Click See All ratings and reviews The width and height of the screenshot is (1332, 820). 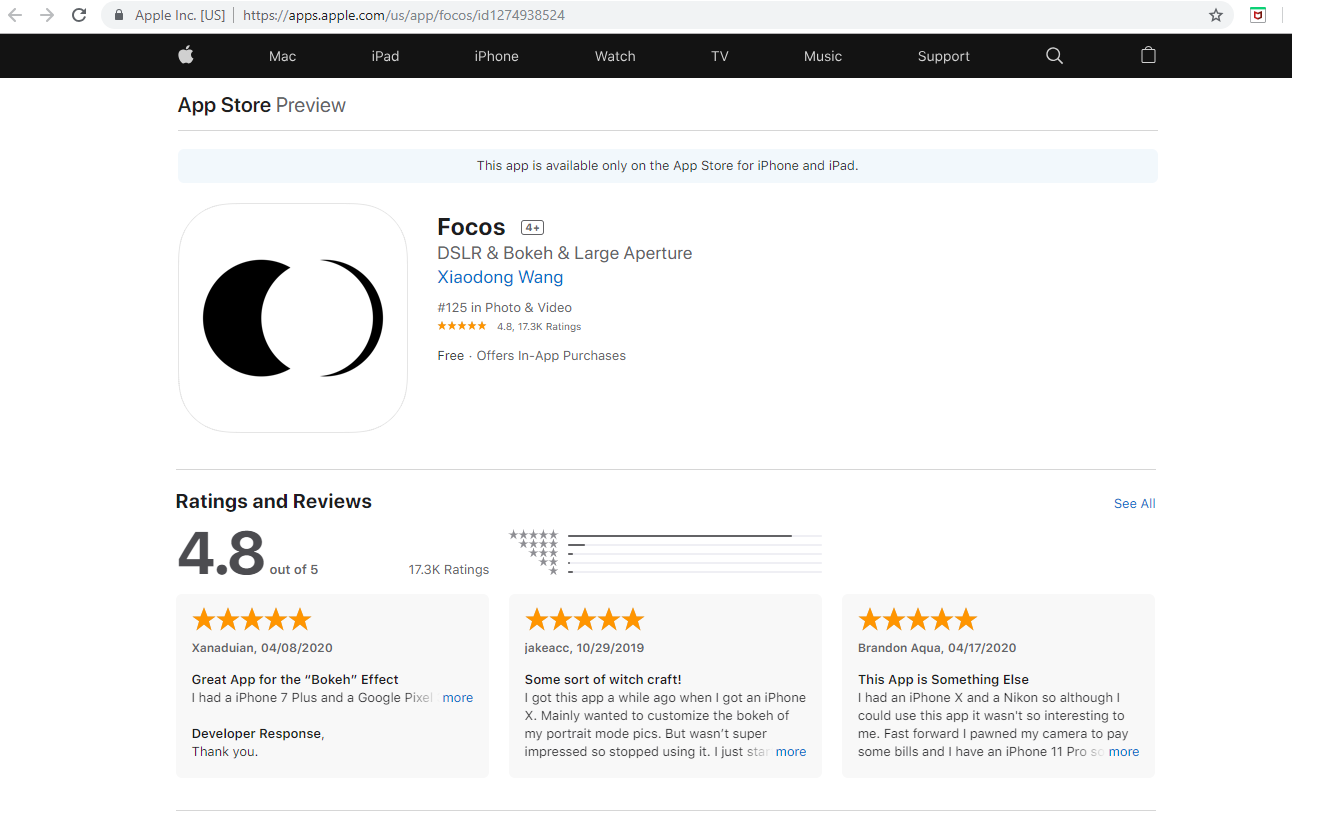pos(1135,503)
